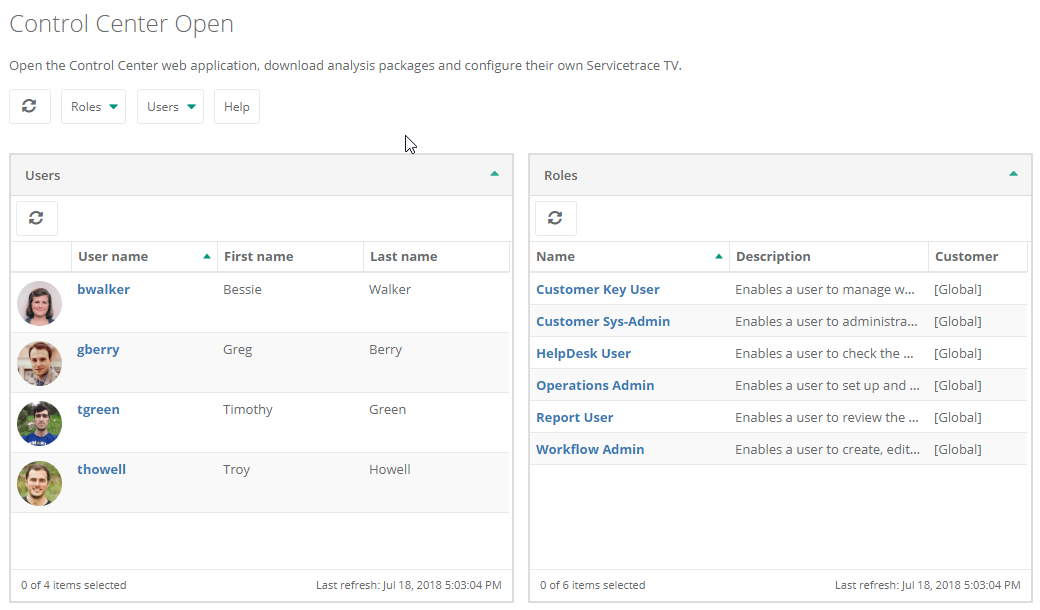This screenshot has width=1040, height=610.
Task: Click thowell's profile photo
Action: [x=40, y=483]
